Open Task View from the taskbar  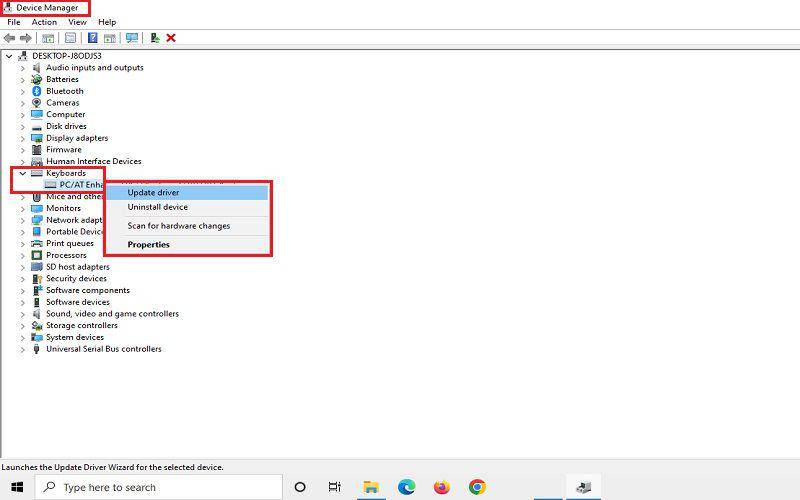[x=335, y=487]
